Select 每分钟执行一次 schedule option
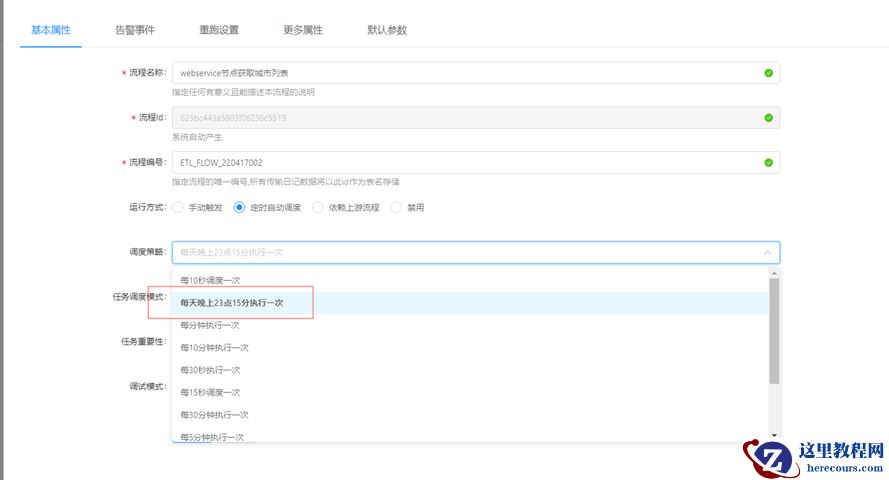Image resolution: width=889 pixels, height=480 pixels. (x=210, y=325)
